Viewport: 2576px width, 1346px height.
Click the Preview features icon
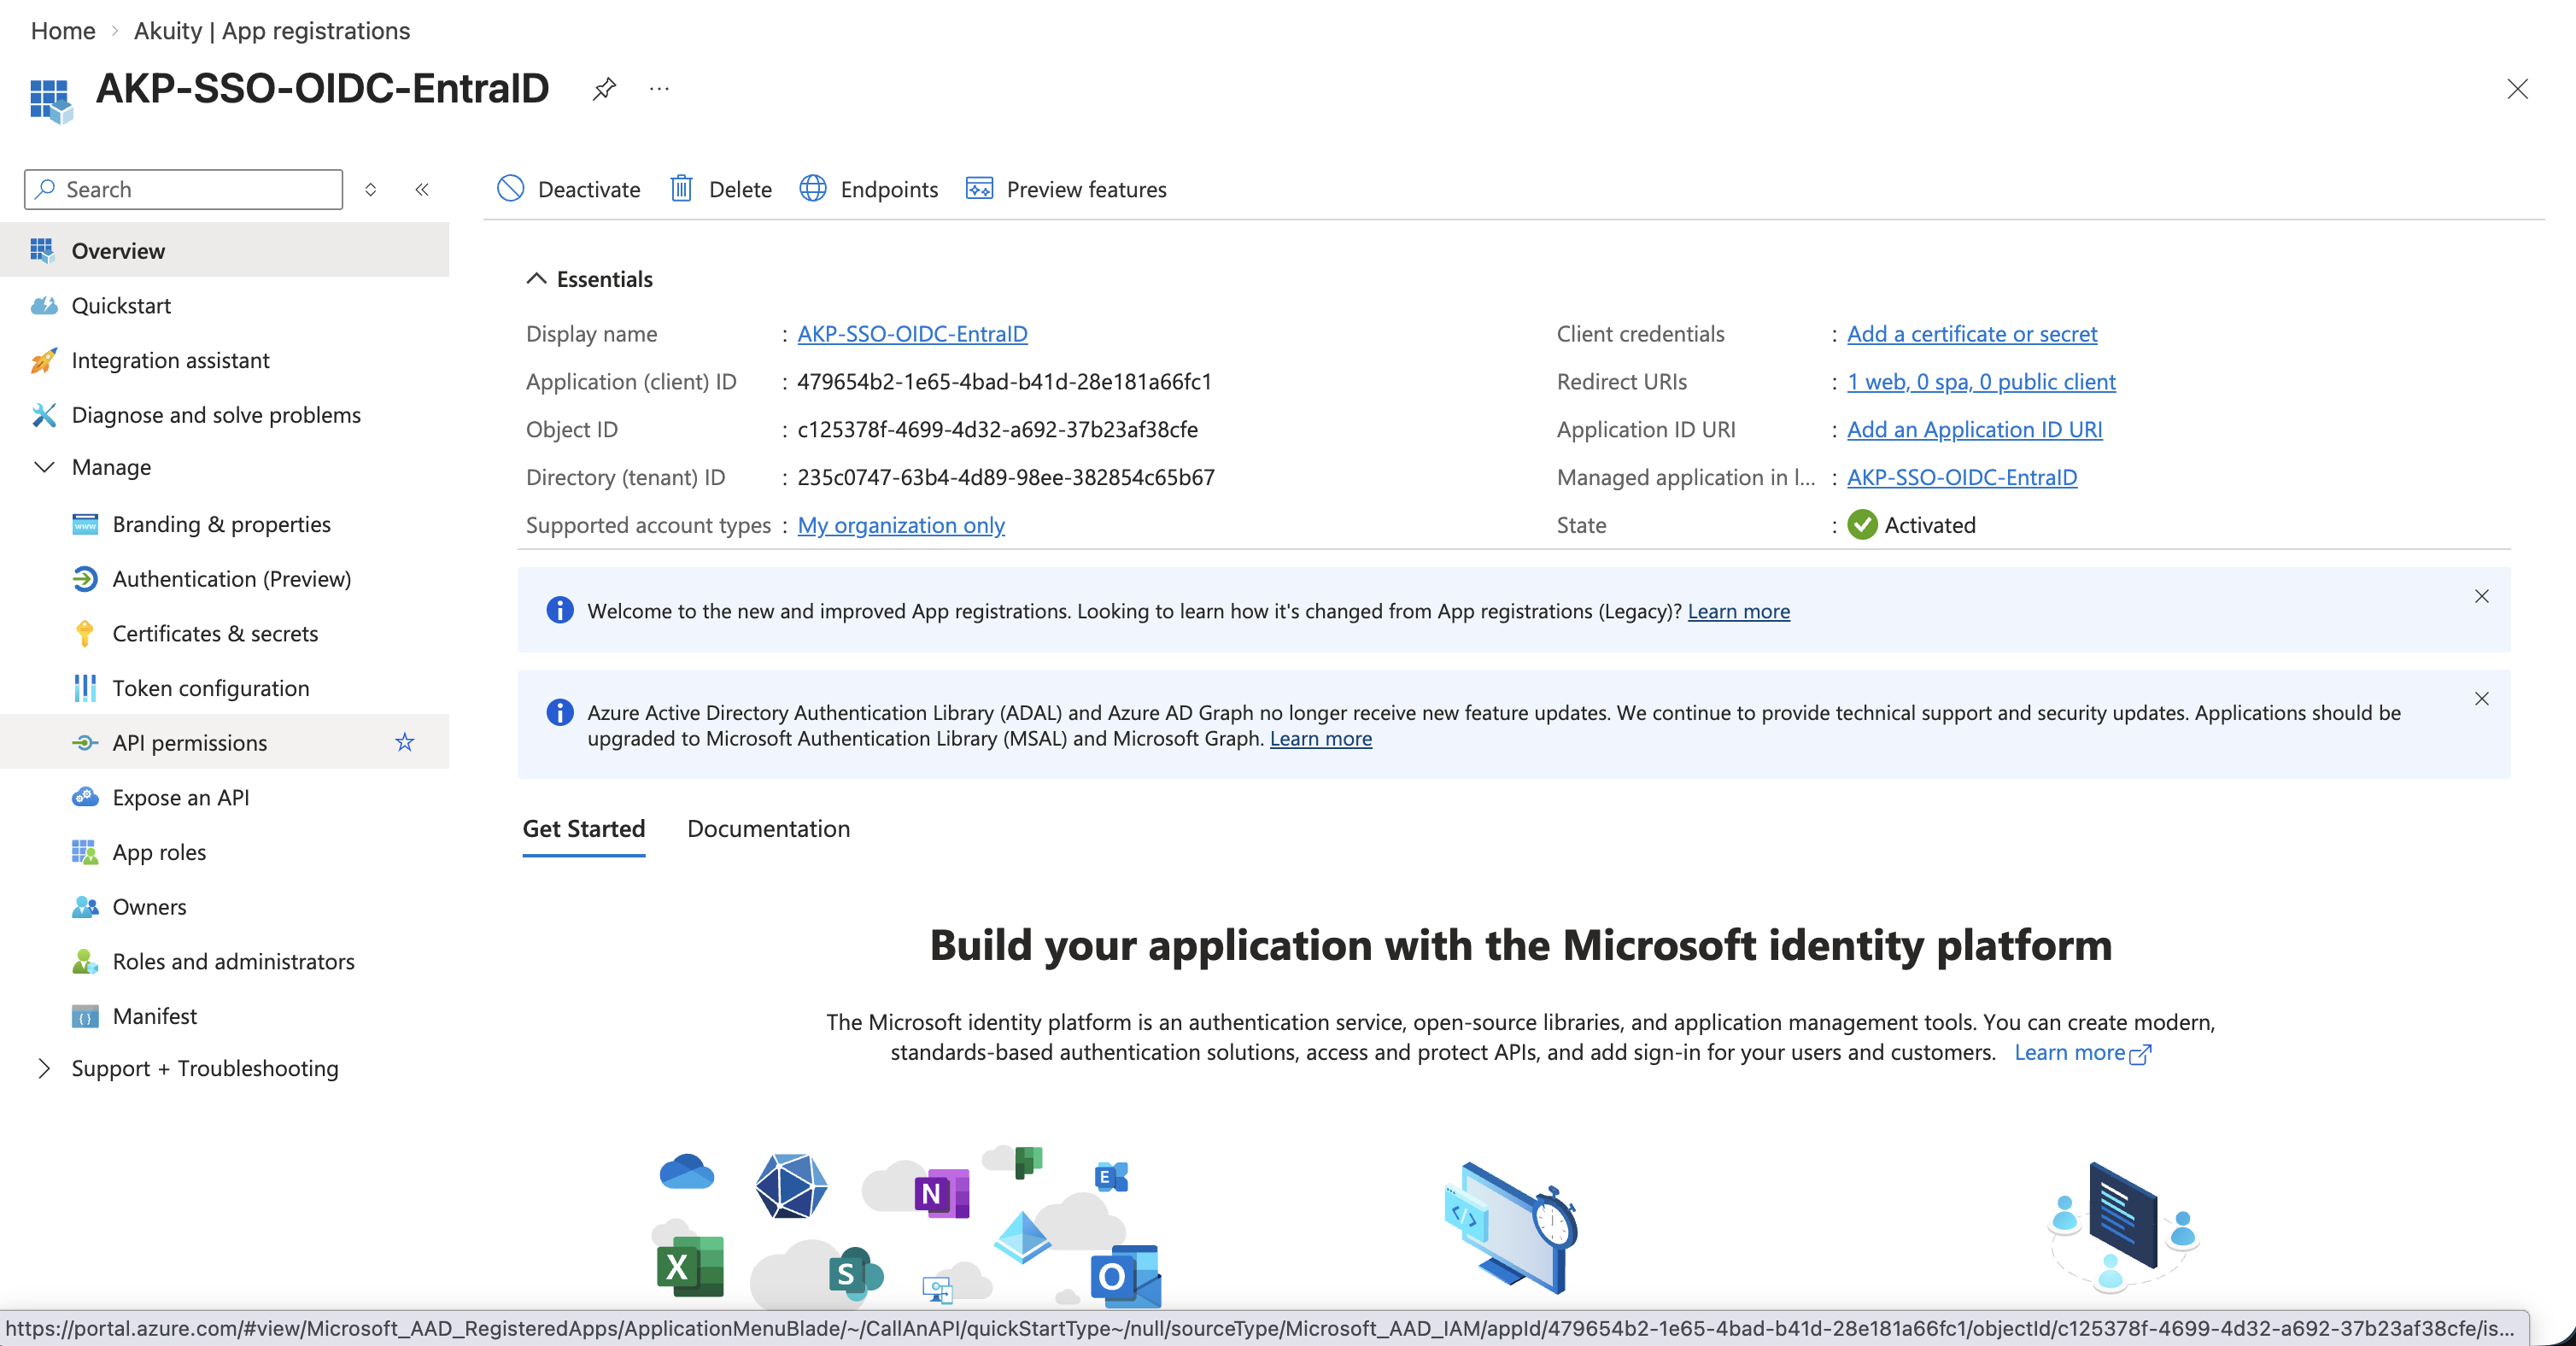click(x=979, y=189)
